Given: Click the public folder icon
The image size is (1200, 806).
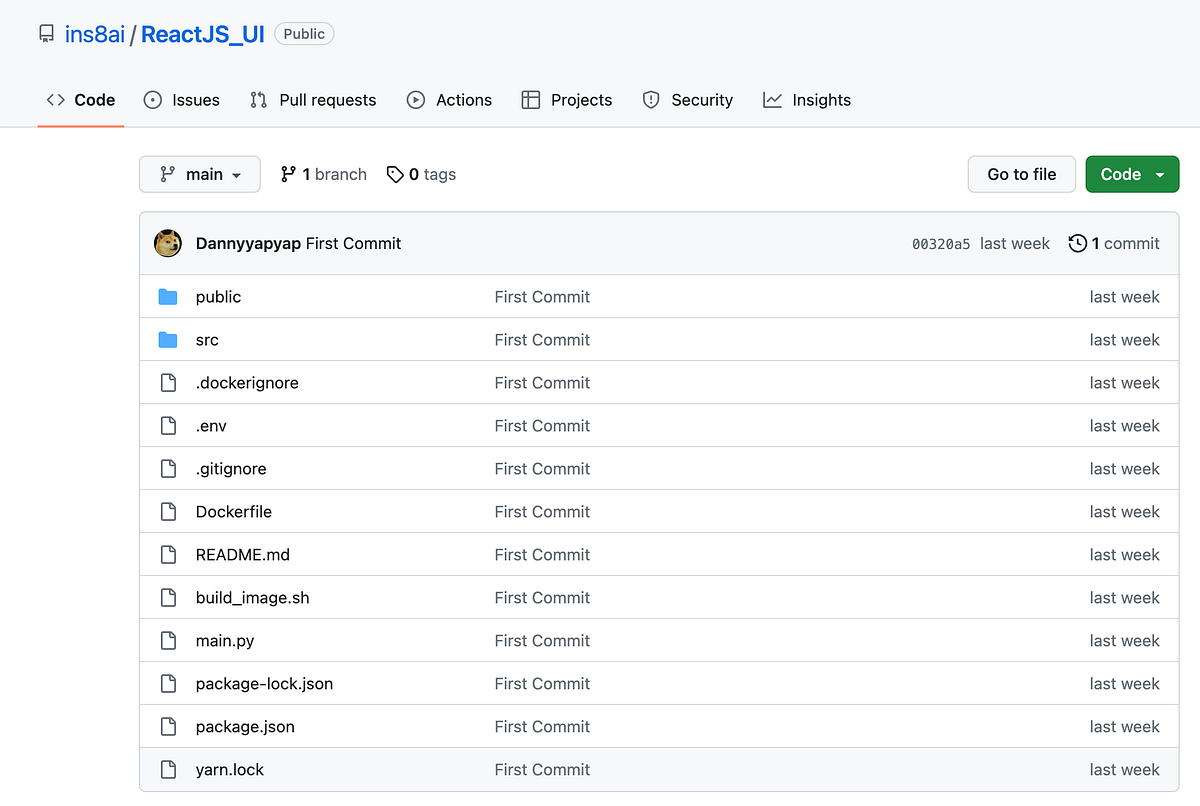Looking at the screenshot, I should [x=167, y=296].
